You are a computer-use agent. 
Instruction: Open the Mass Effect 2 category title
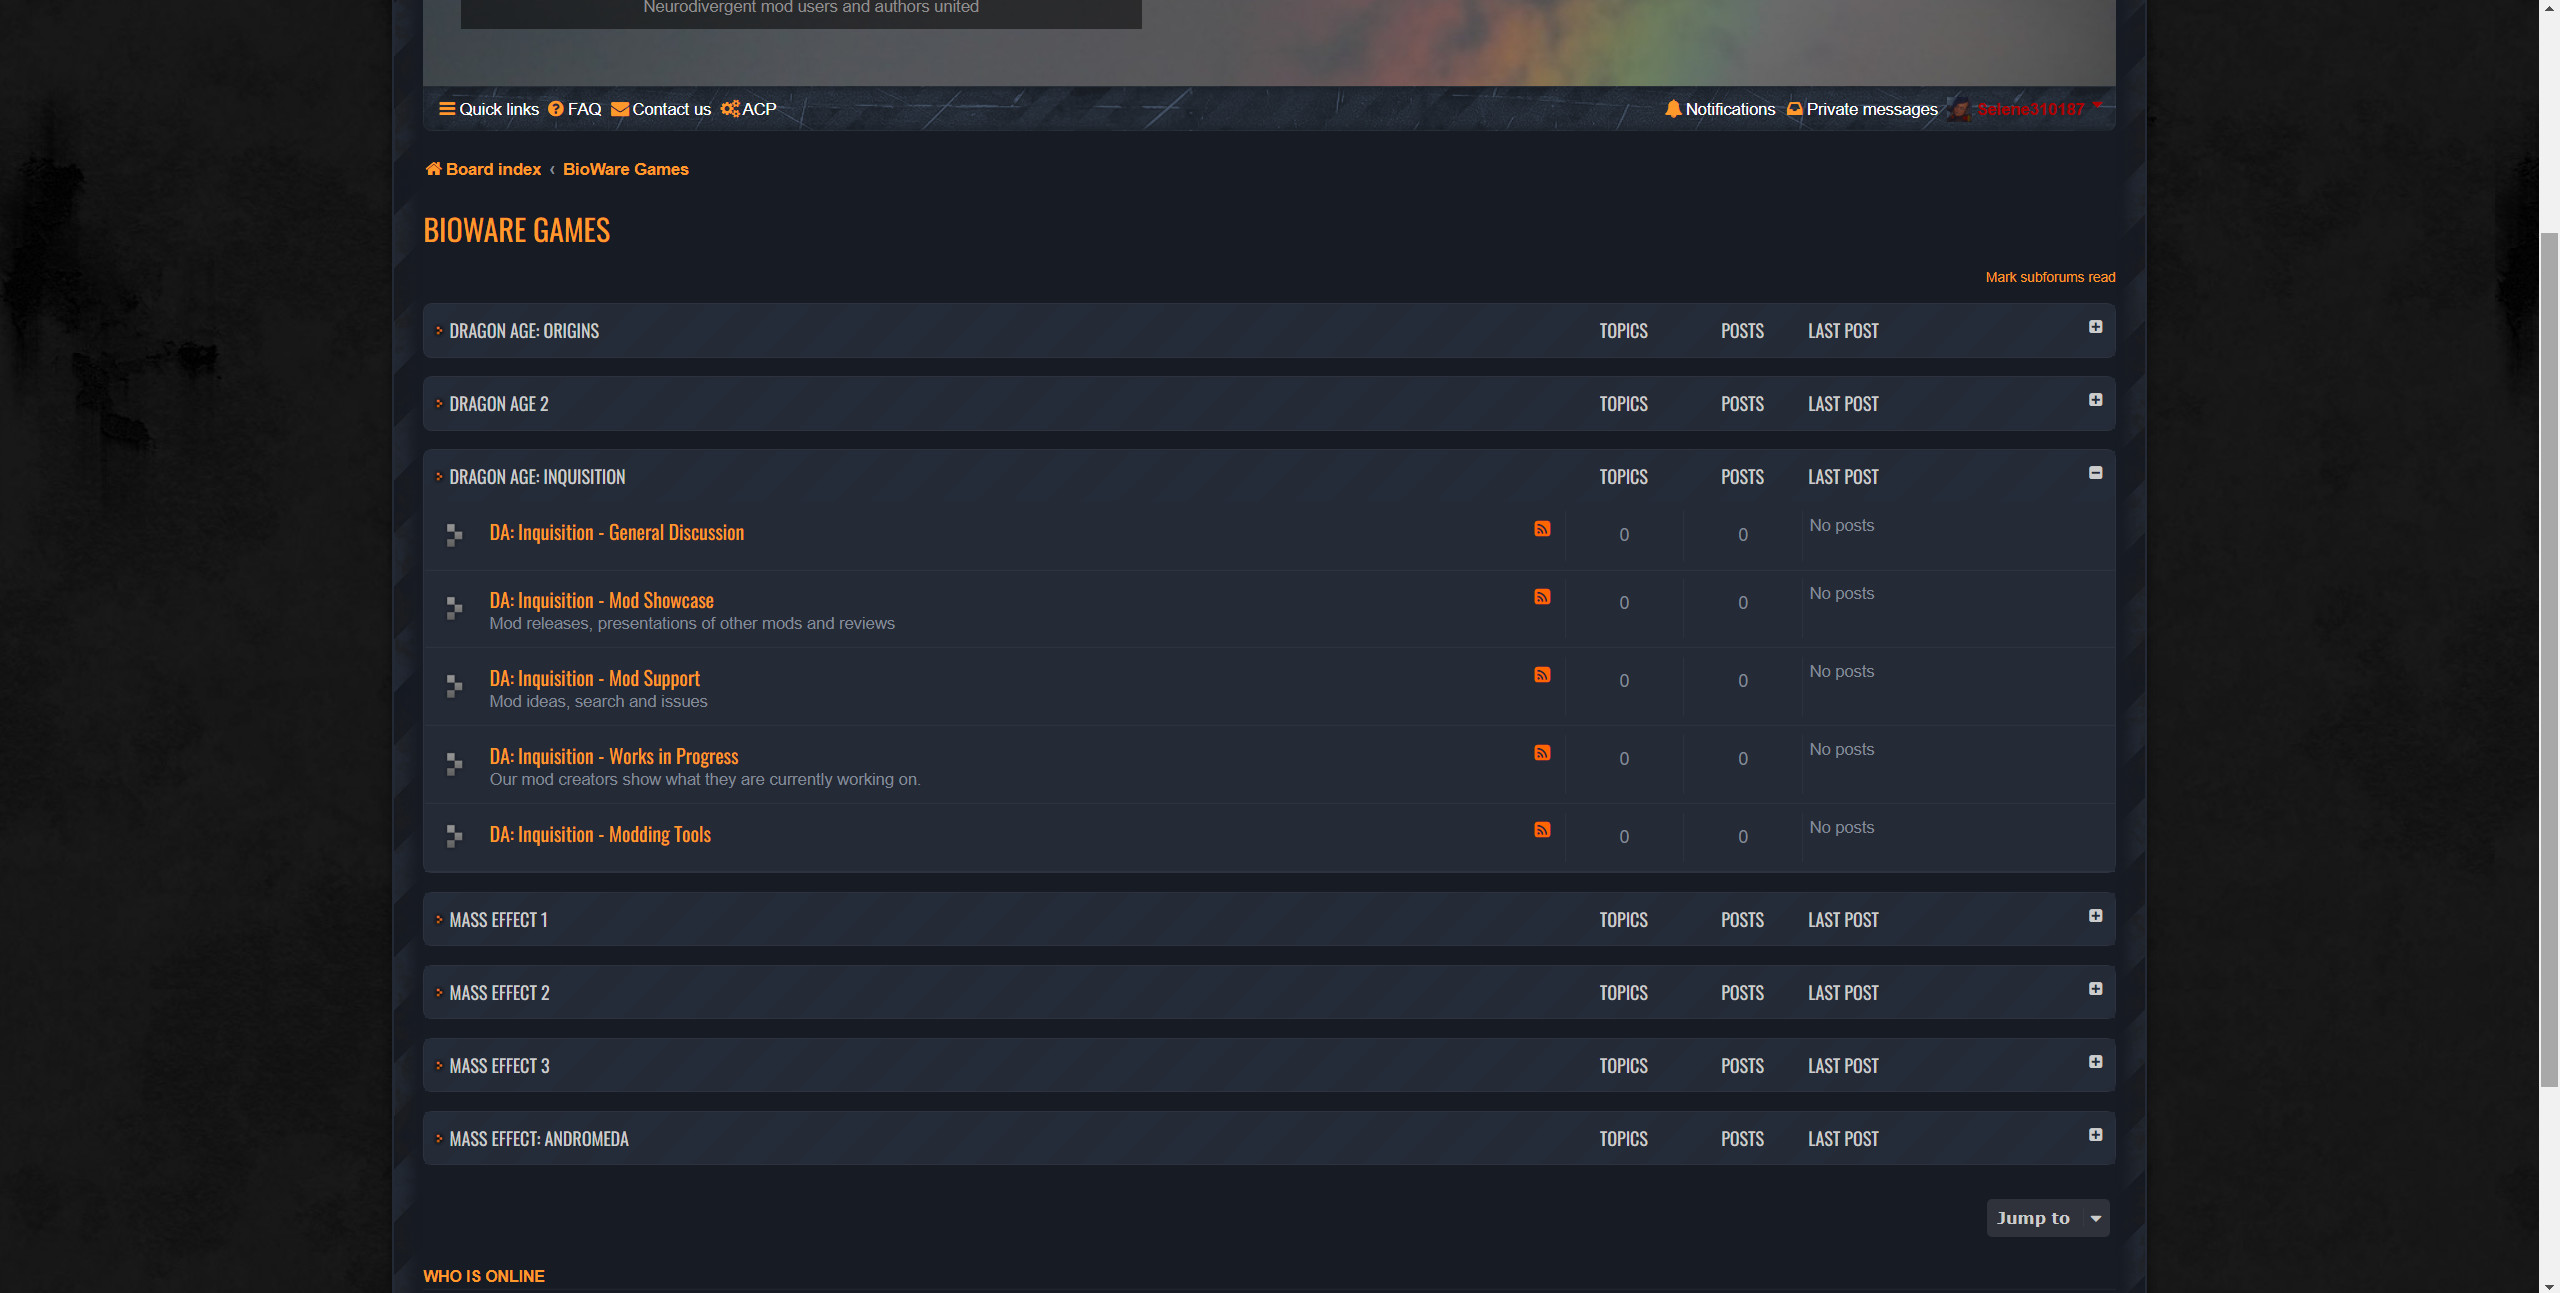tap(500, 993)
